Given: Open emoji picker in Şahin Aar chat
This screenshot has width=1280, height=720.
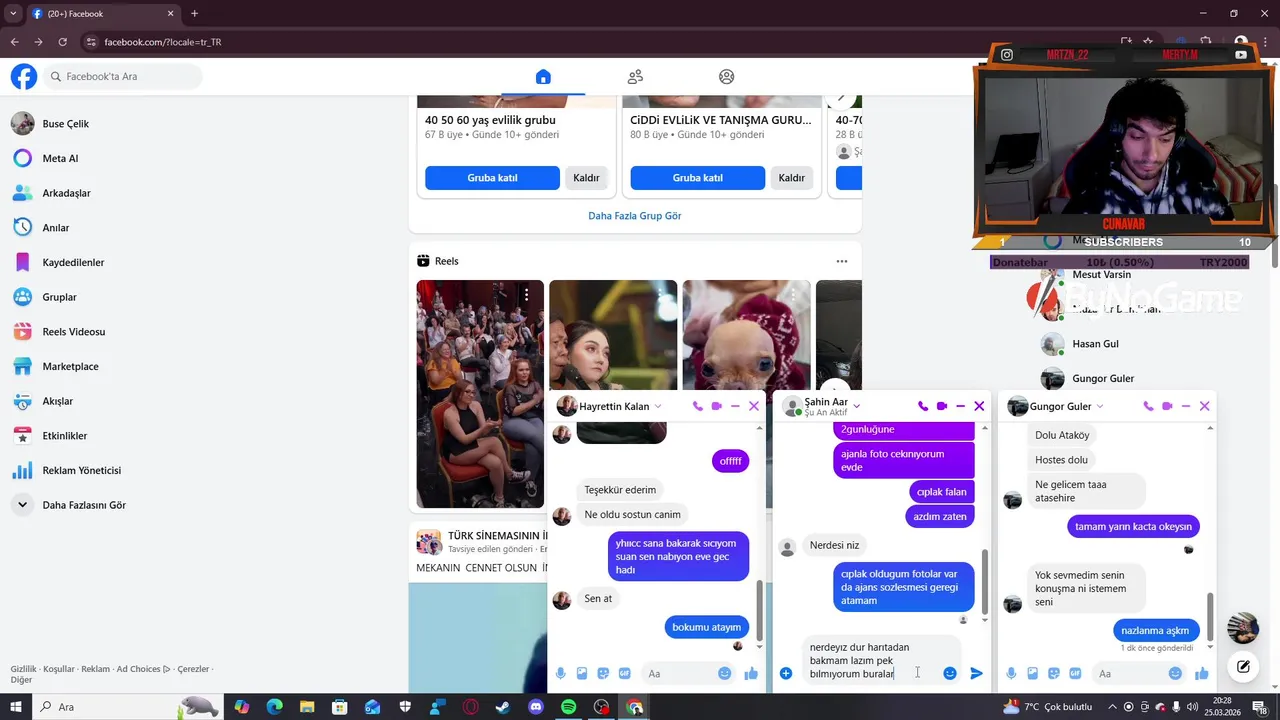Looking at the screenshot, I should (950, 673).
